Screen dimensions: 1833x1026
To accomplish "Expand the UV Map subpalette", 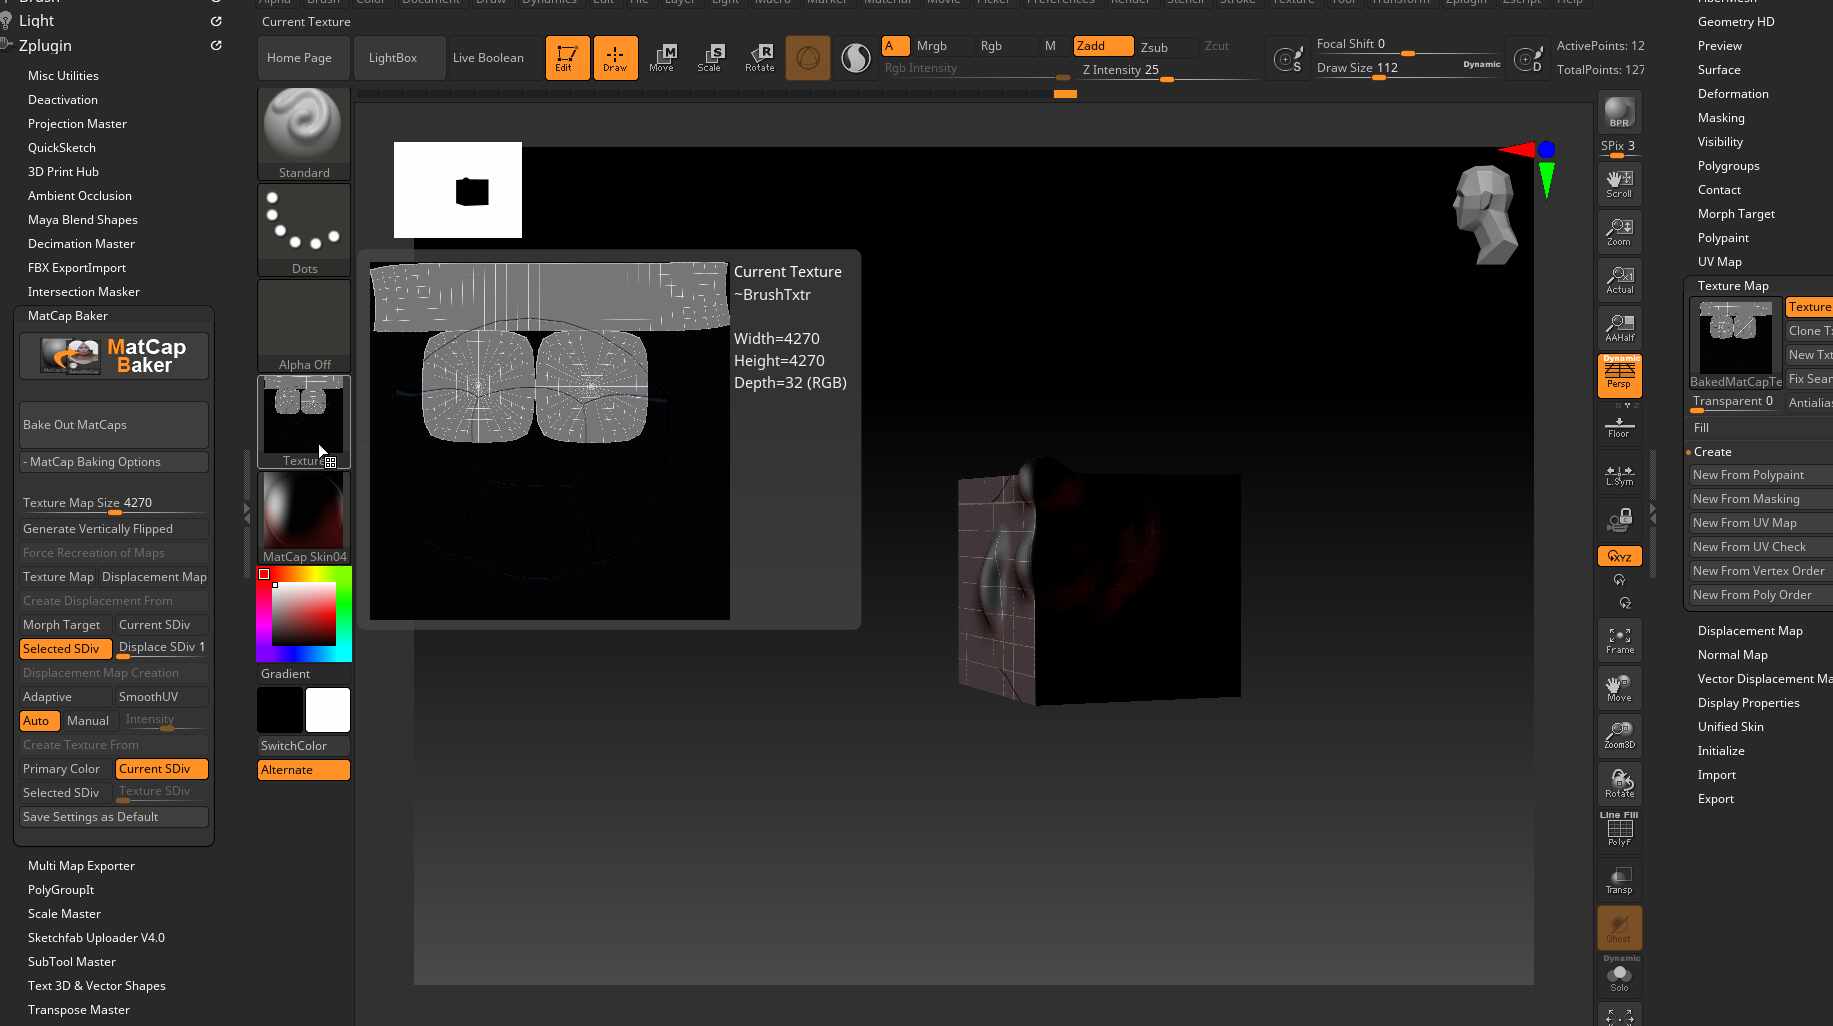I will [x=1720, y=262].
